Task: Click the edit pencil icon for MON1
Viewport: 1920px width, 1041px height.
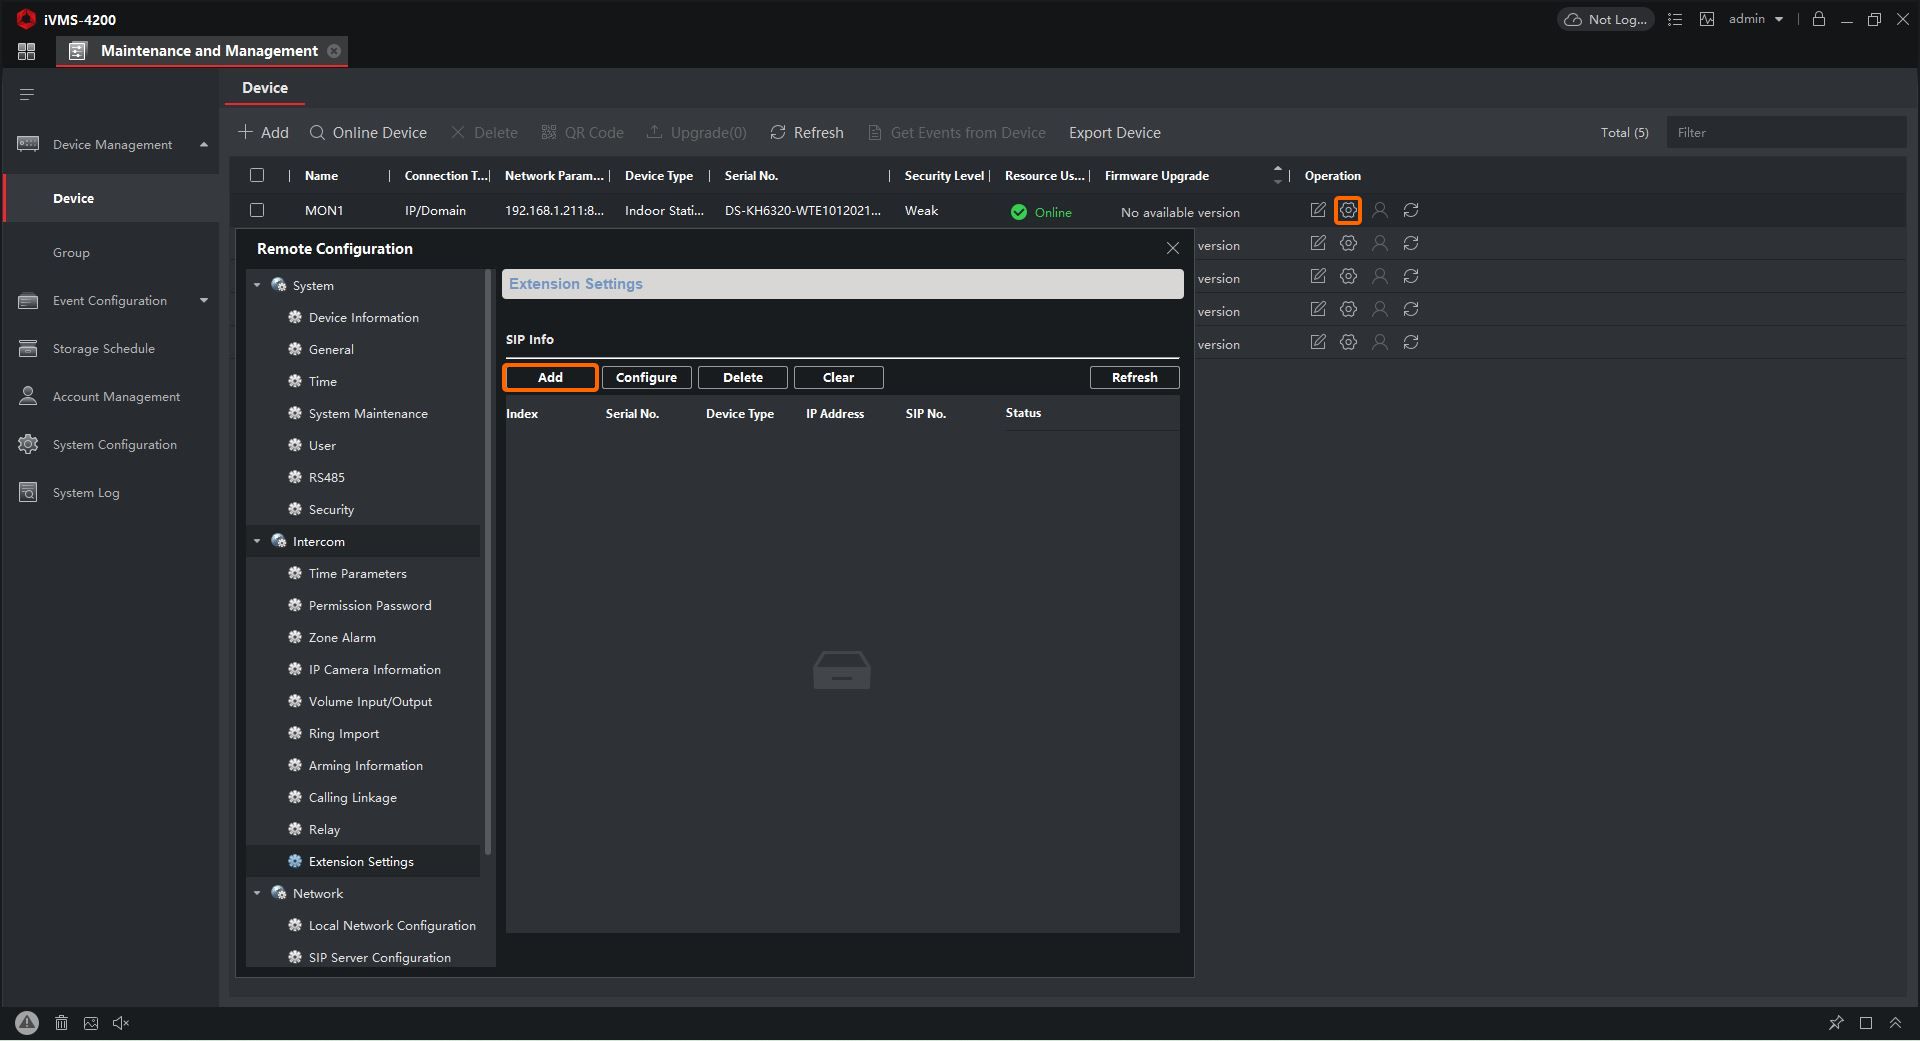Action: (1318, 211)
